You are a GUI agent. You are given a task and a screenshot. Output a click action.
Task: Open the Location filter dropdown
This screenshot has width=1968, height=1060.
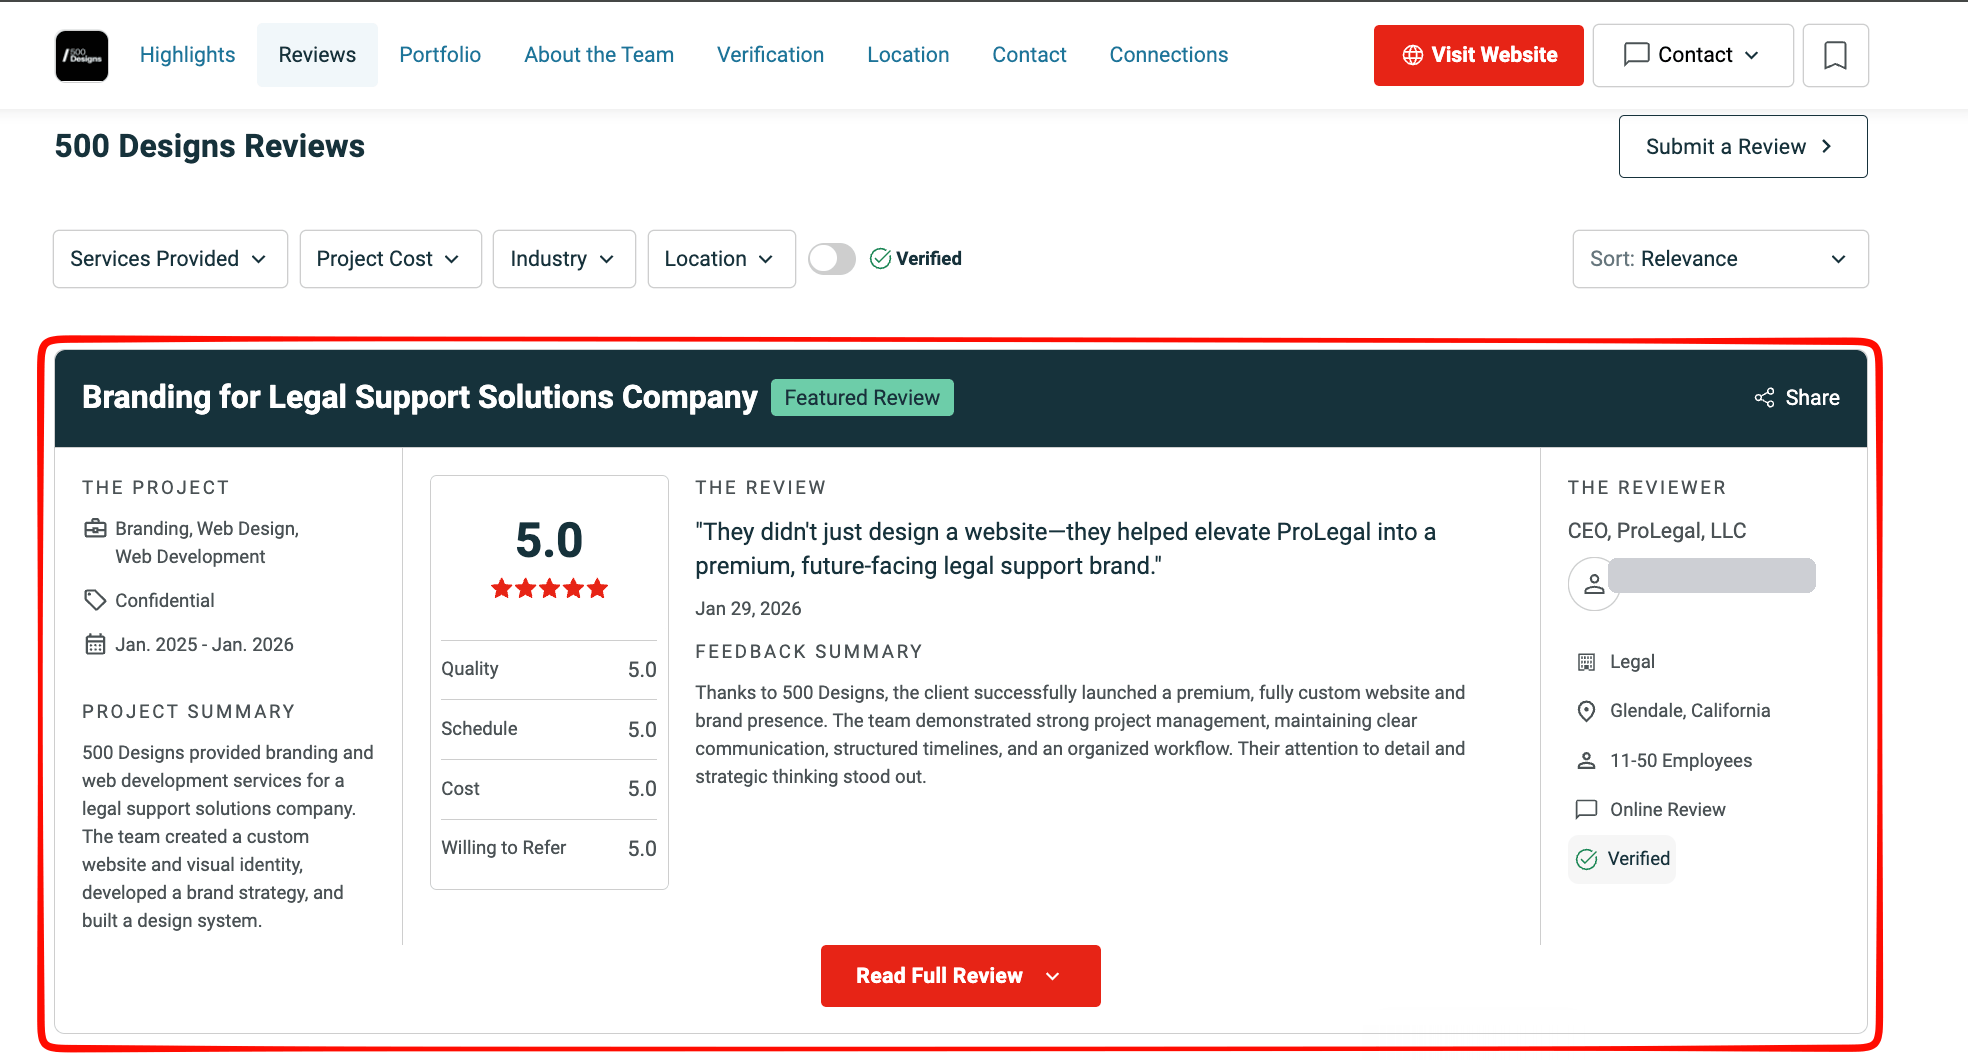721,259
